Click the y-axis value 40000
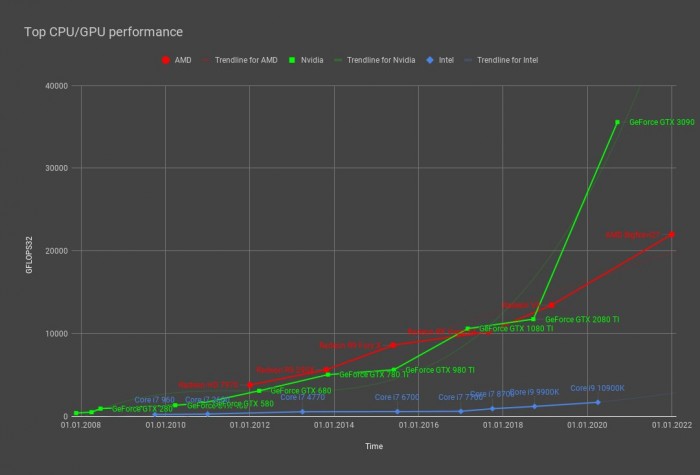This screenshot has height=475, width=700. pos(57,86)
